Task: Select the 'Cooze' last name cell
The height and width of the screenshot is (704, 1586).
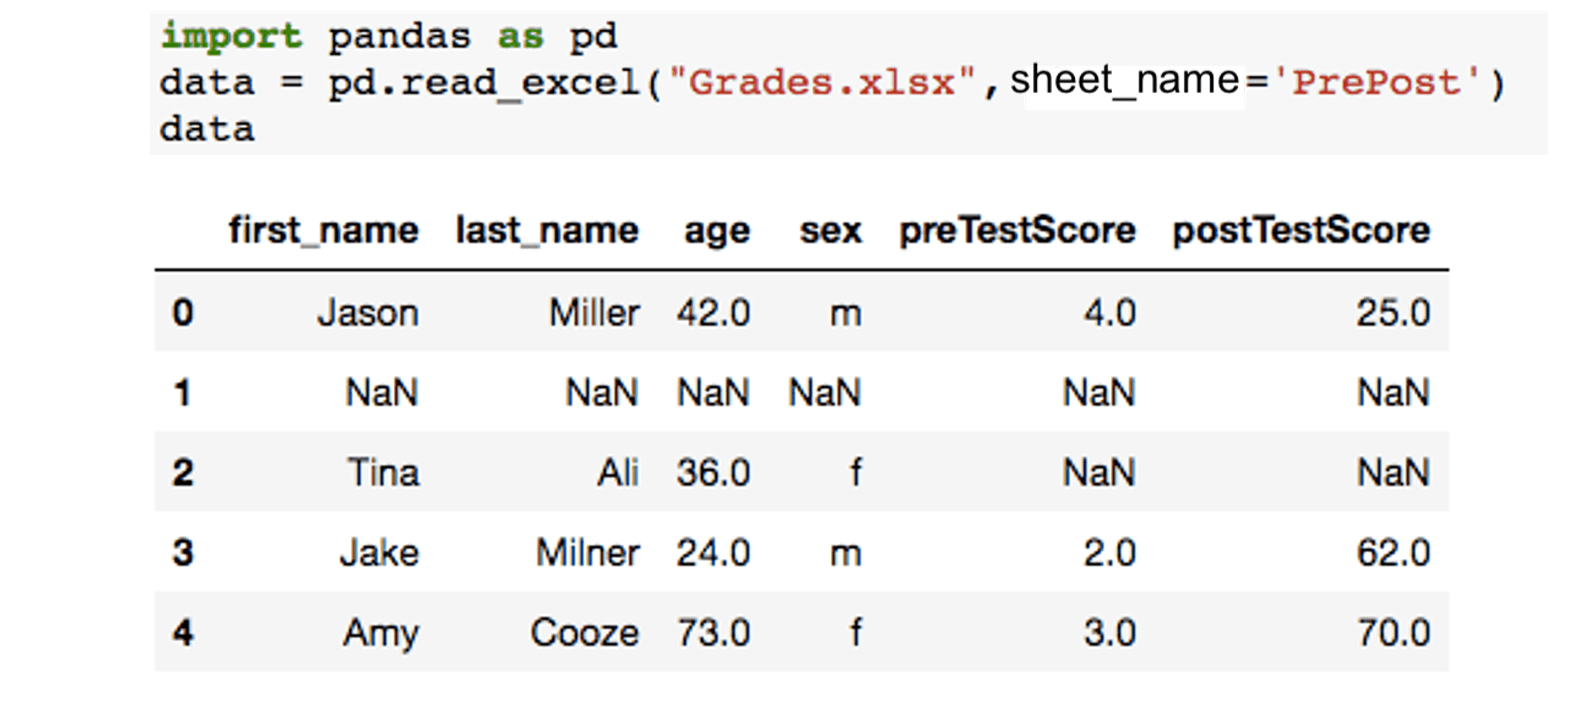Action: point(585,632)
